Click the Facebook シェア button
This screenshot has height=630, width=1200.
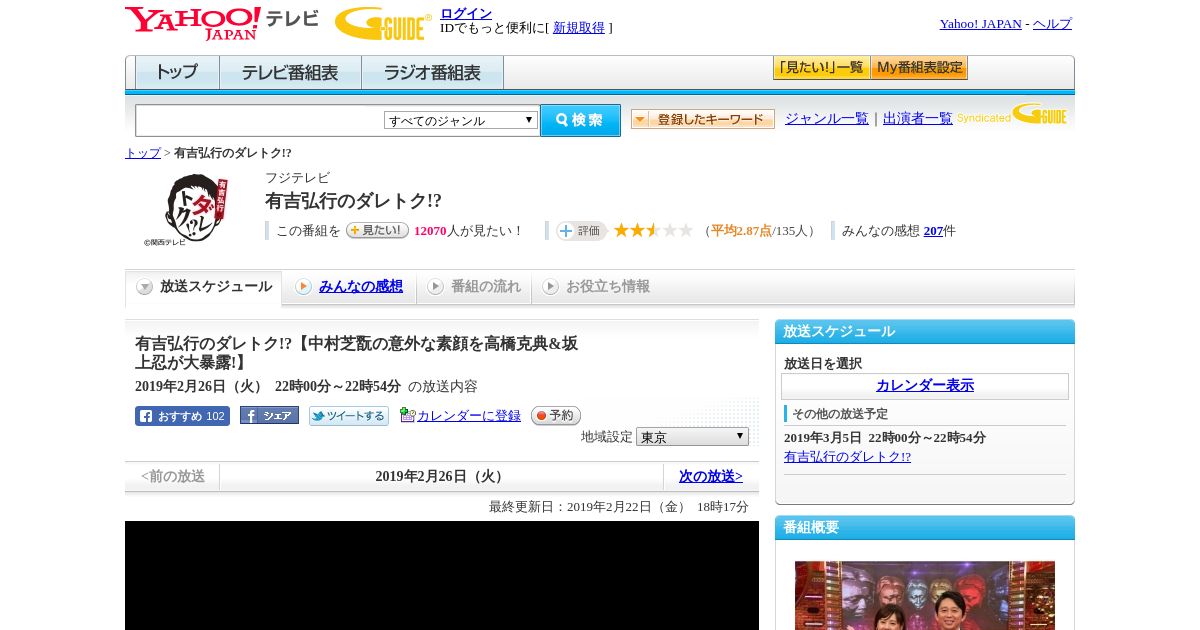[x=269, y=416]
